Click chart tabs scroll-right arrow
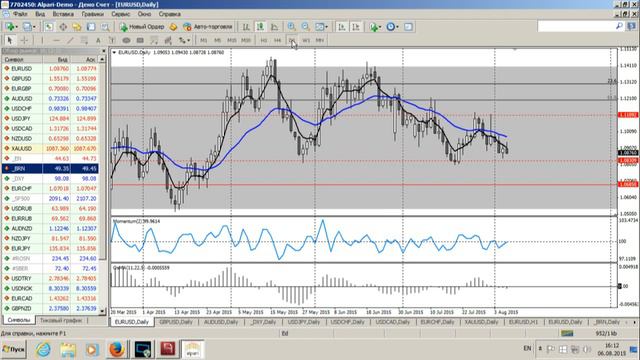This screenshot has width=640, height=360. (x=635, y=322)
